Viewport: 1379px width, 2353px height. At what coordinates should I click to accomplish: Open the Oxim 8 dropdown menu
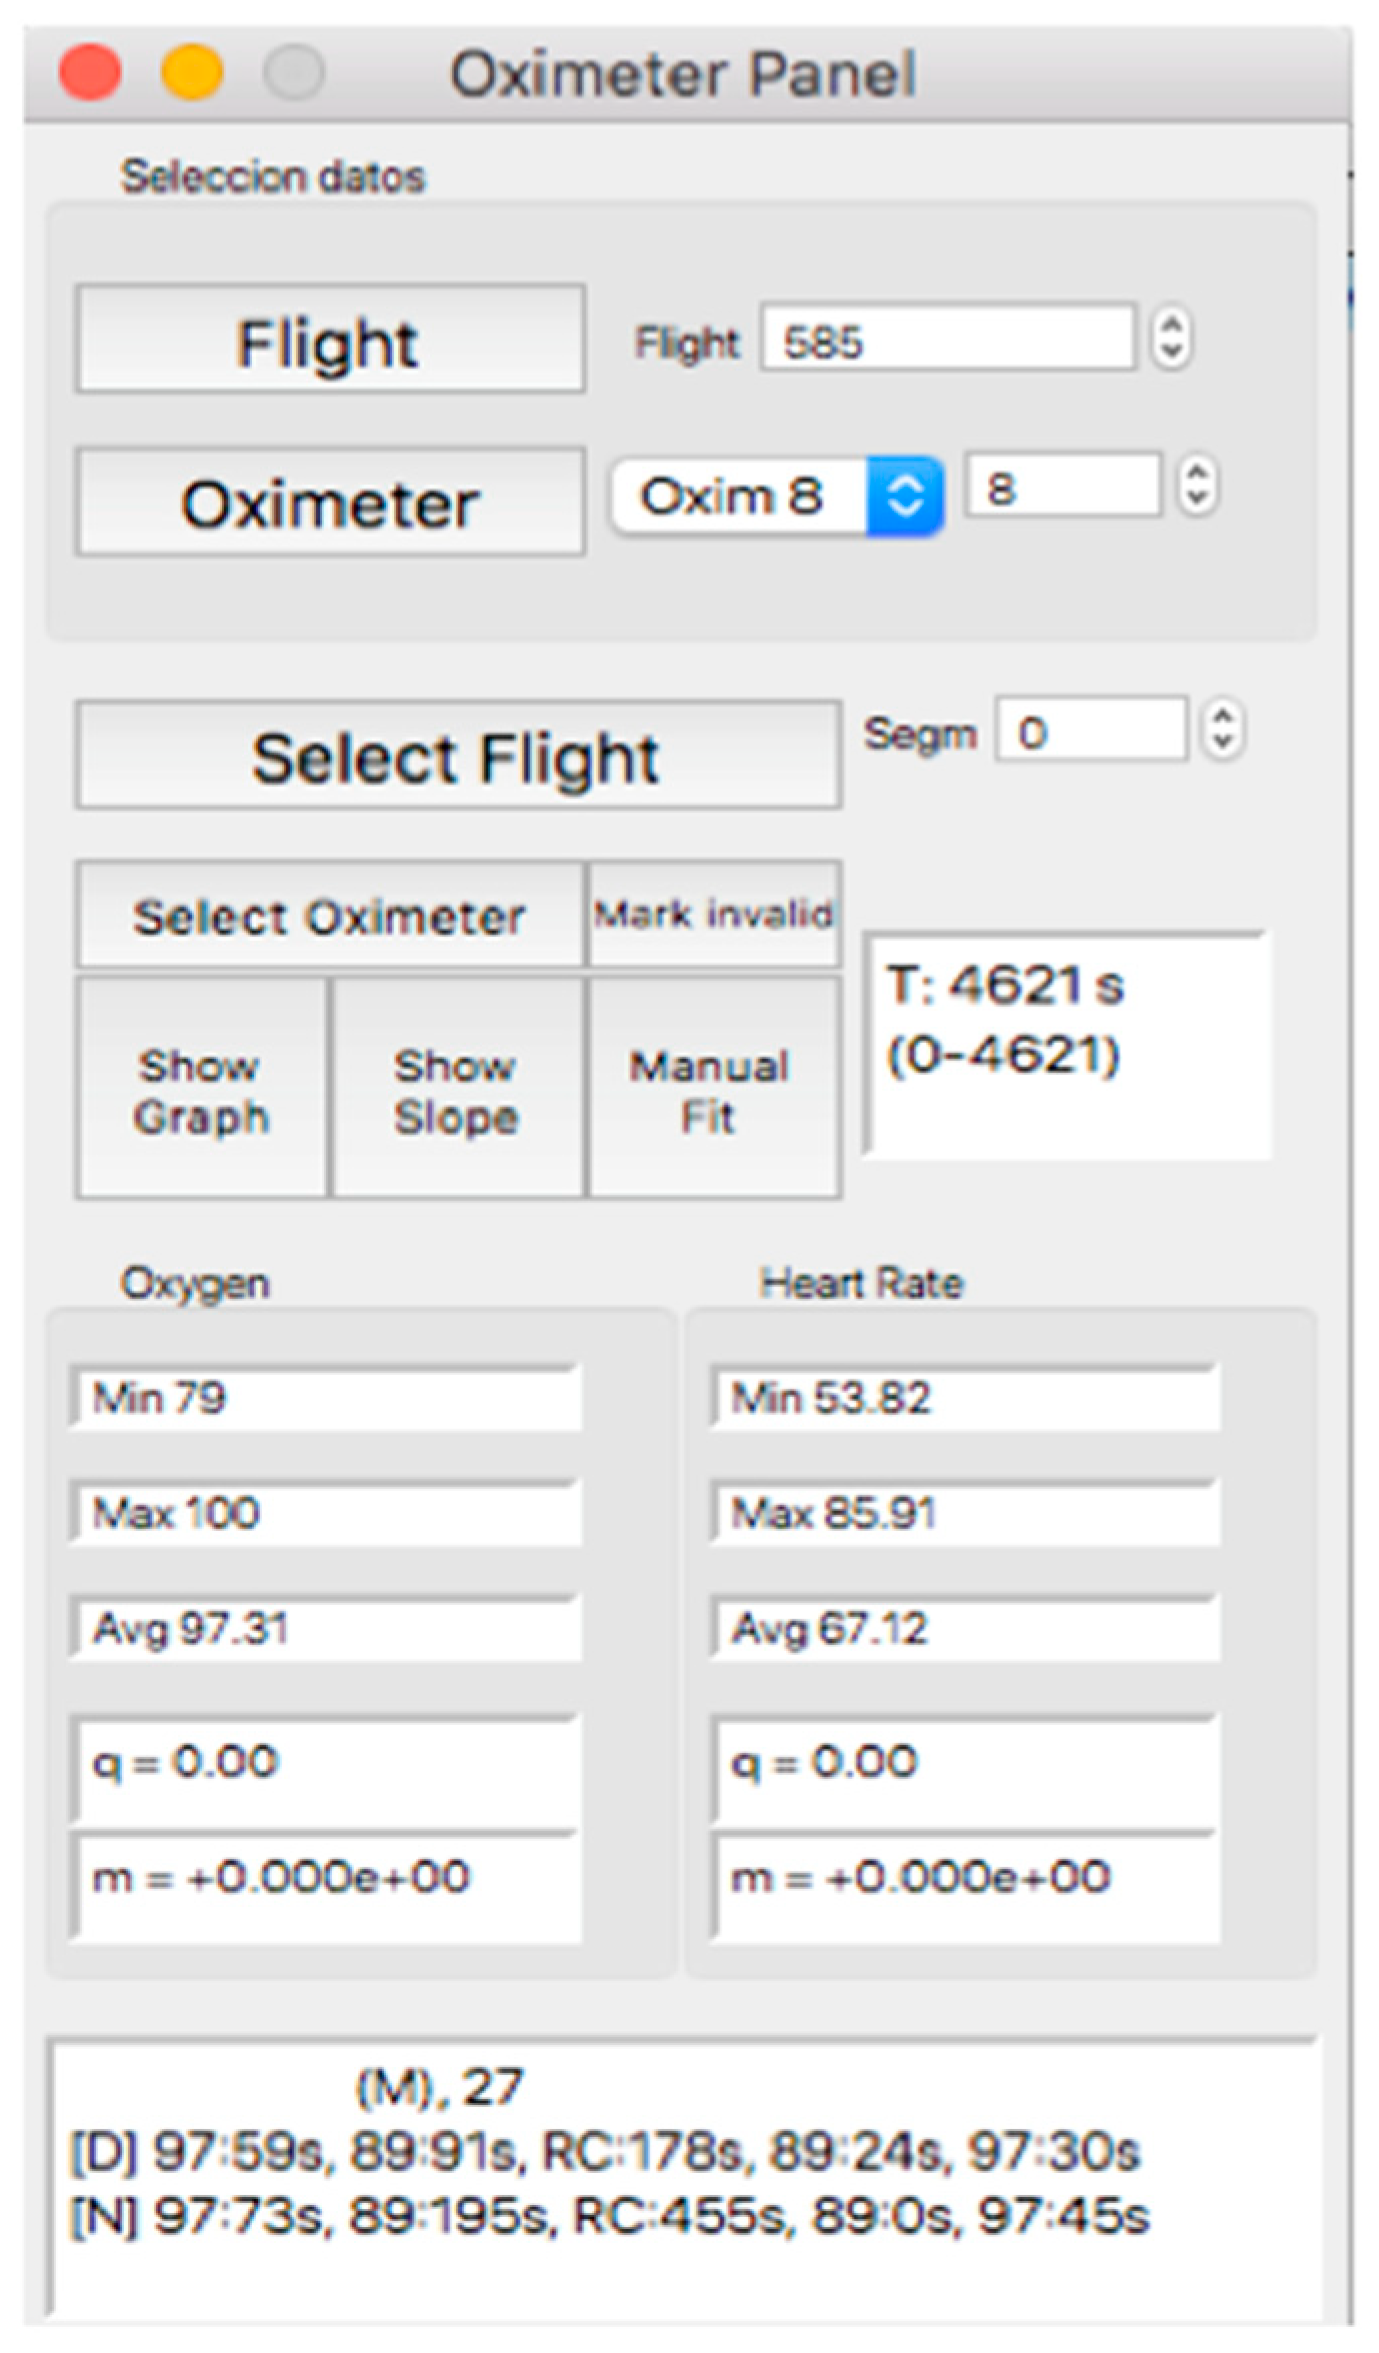[x=777, y=496]
